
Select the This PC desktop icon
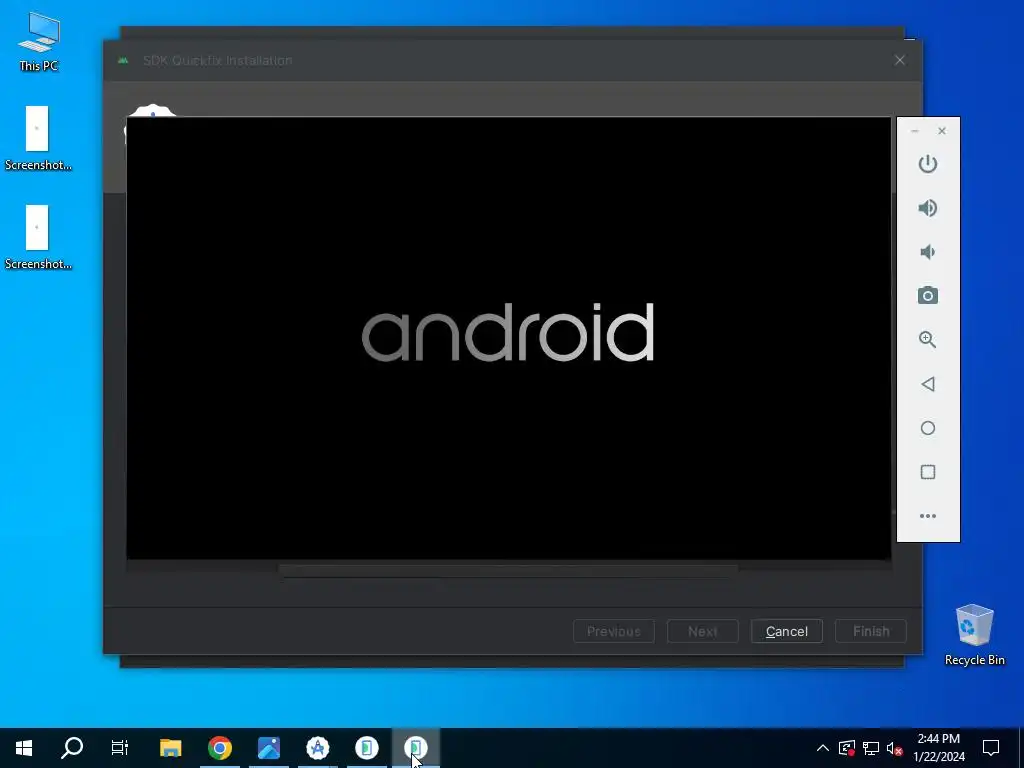coord(39,42)
